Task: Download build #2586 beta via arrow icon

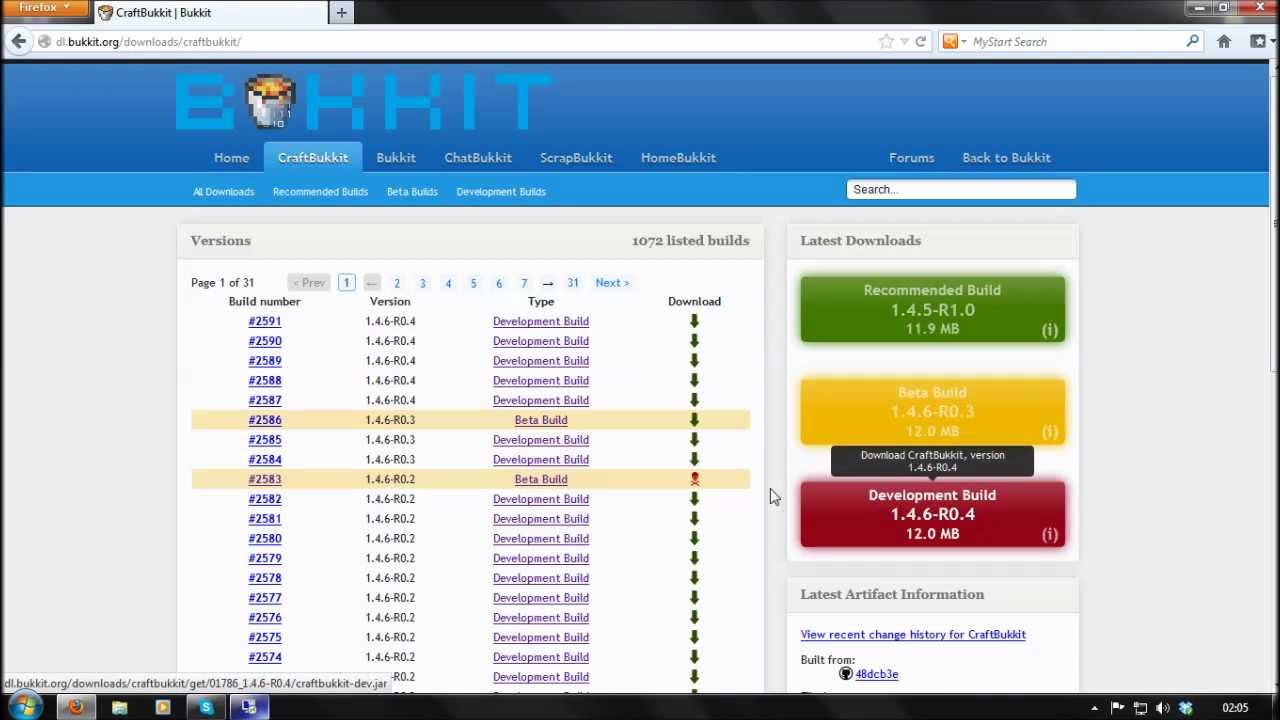Action: 694,420
